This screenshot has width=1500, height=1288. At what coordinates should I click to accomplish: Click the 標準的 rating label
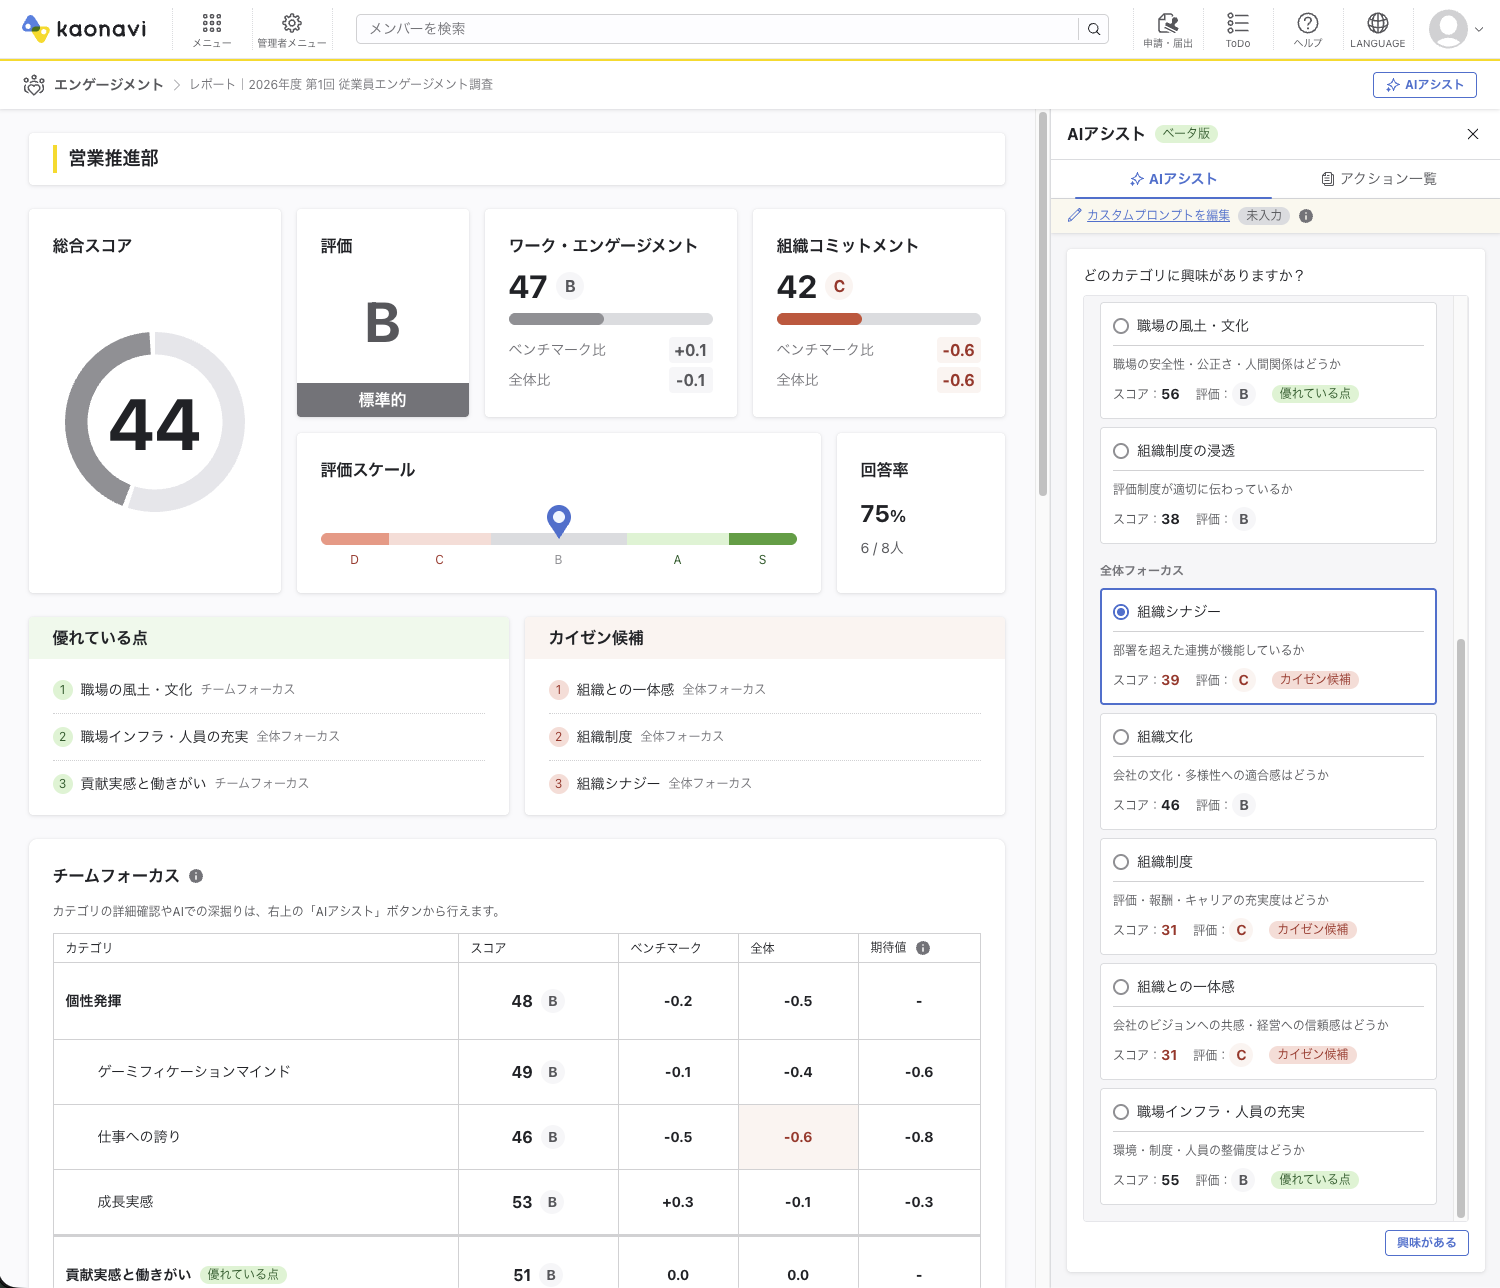(x=383, y=400)
